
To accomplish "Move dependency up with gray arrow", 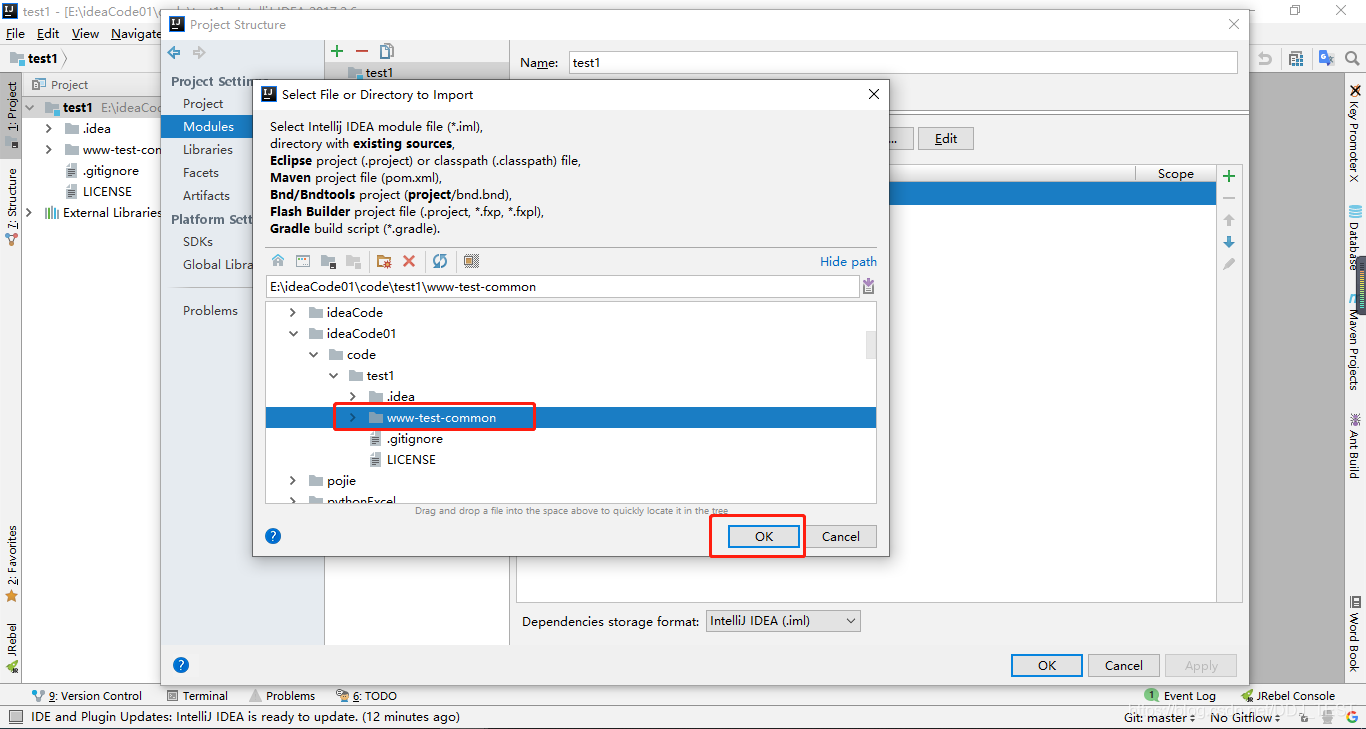I will [x=1229, y=220].
